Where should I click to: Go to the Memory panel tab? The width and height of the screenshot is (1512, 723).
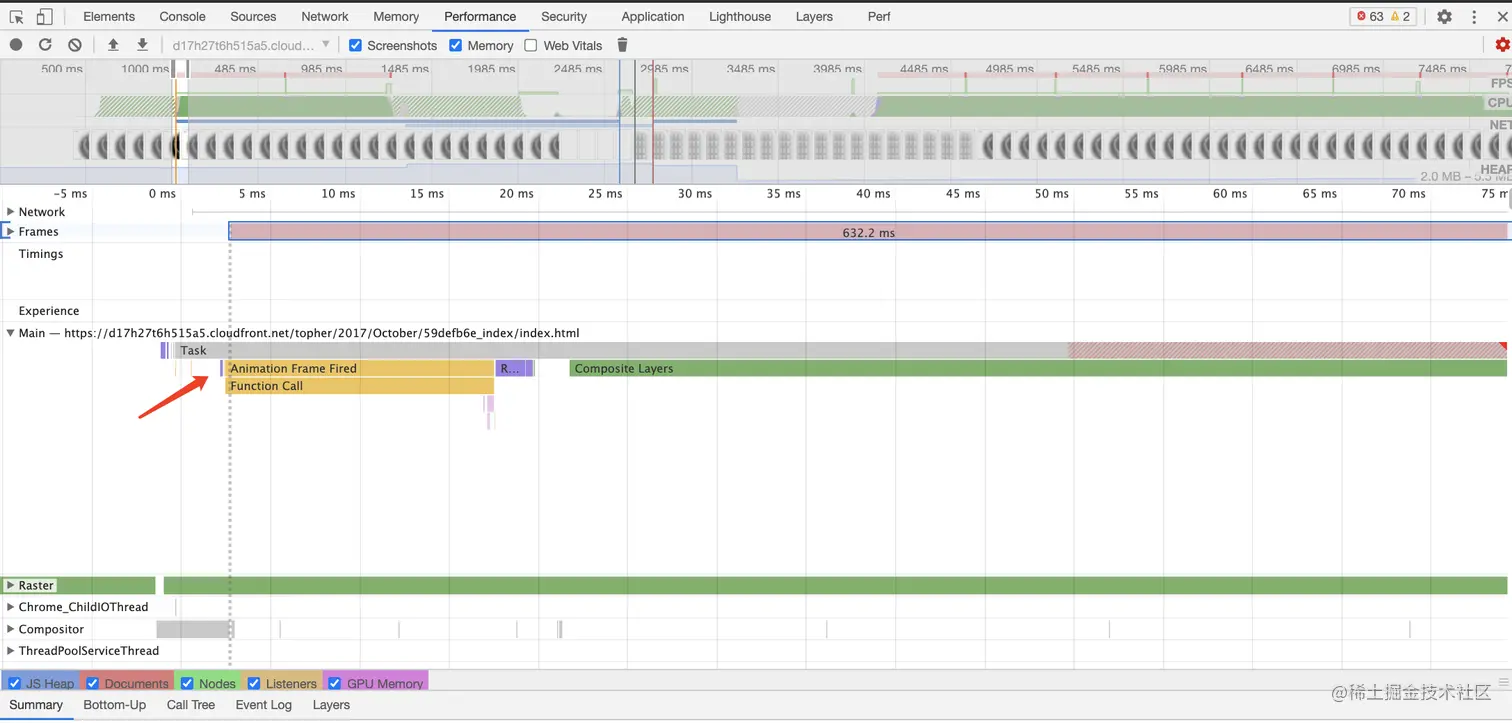(x=396, y=17)
